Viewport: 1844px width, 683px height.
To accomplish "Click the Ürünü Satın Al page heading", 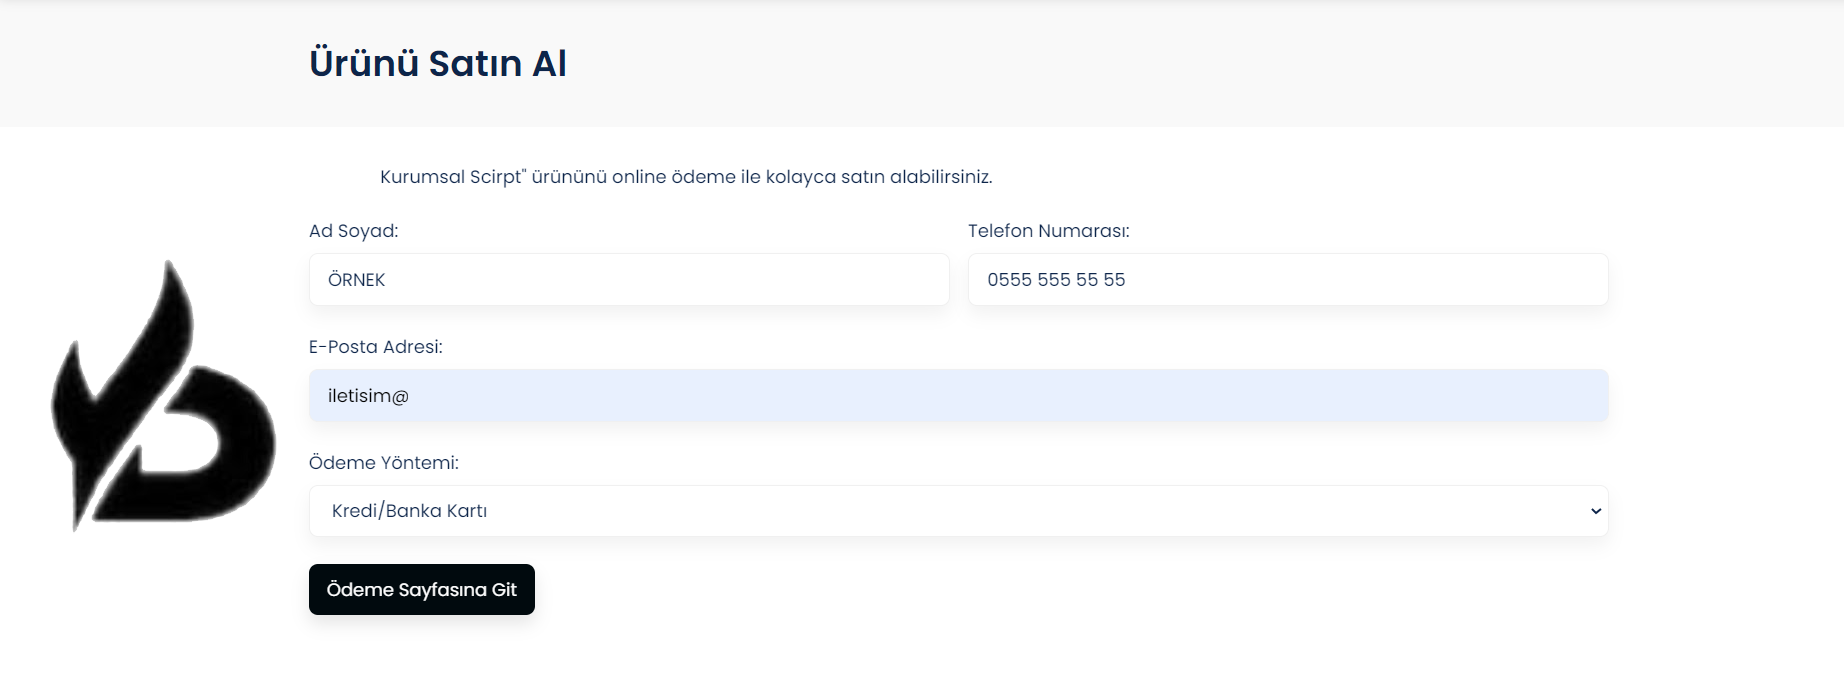I will [x=437, y=64].
